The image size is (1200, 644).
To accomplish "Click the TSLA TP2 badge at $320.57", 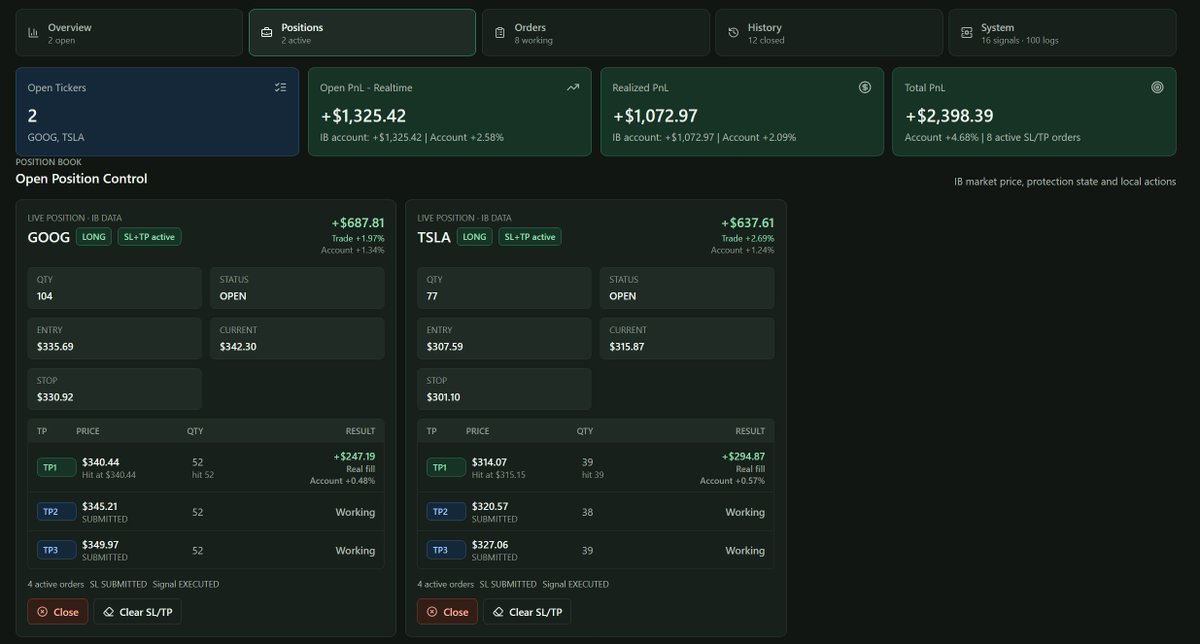I will [446, 512].
